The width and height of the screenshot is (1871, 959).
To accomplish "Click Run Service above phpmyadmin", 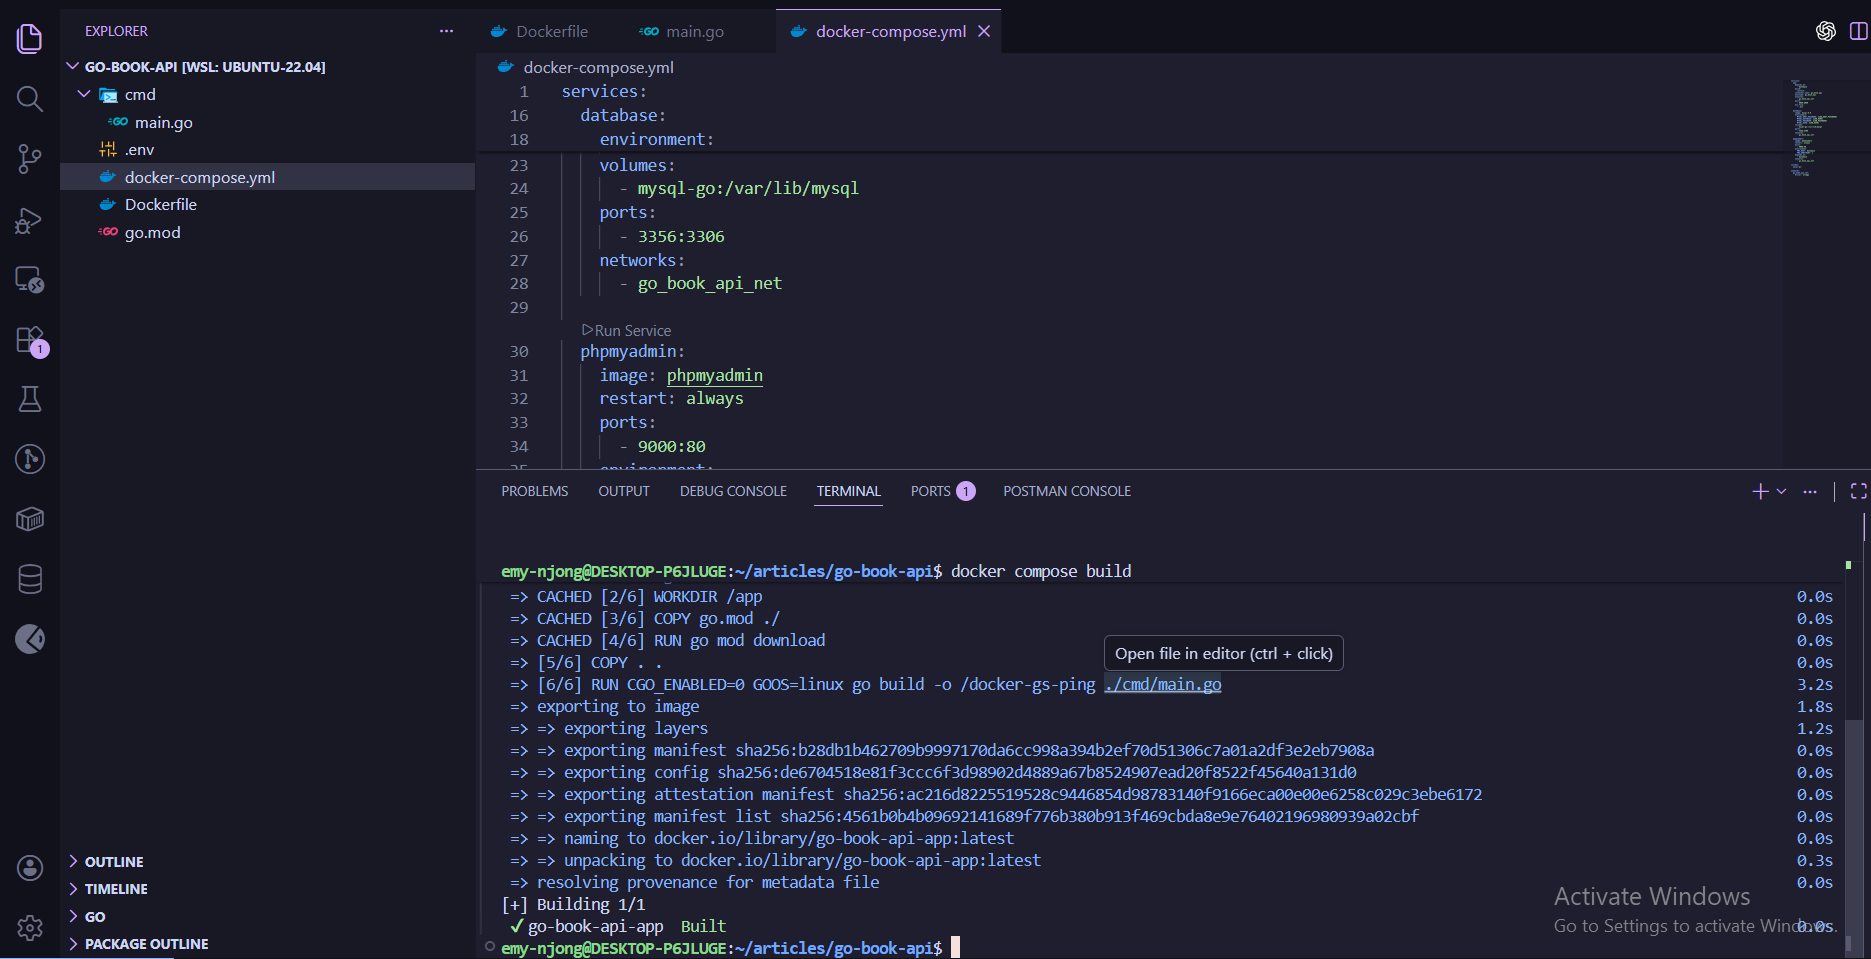I will click(632, 331).
